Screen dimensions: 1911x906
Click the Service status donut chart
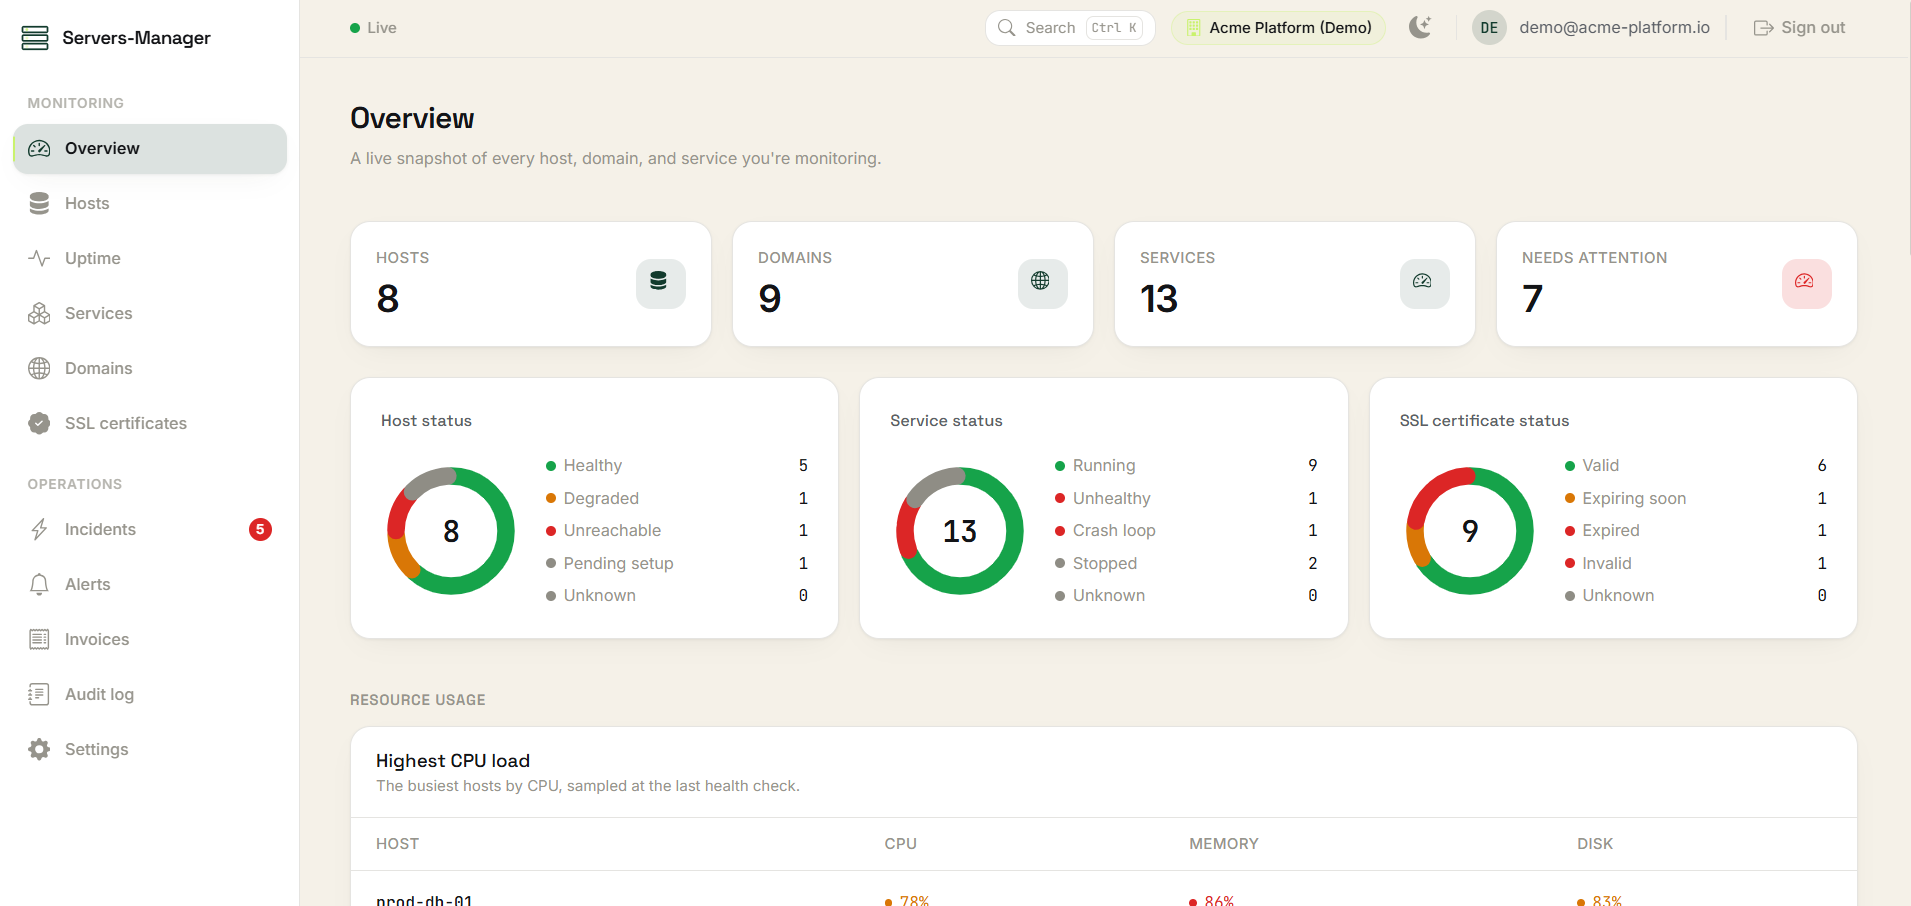tap(960, 531)
